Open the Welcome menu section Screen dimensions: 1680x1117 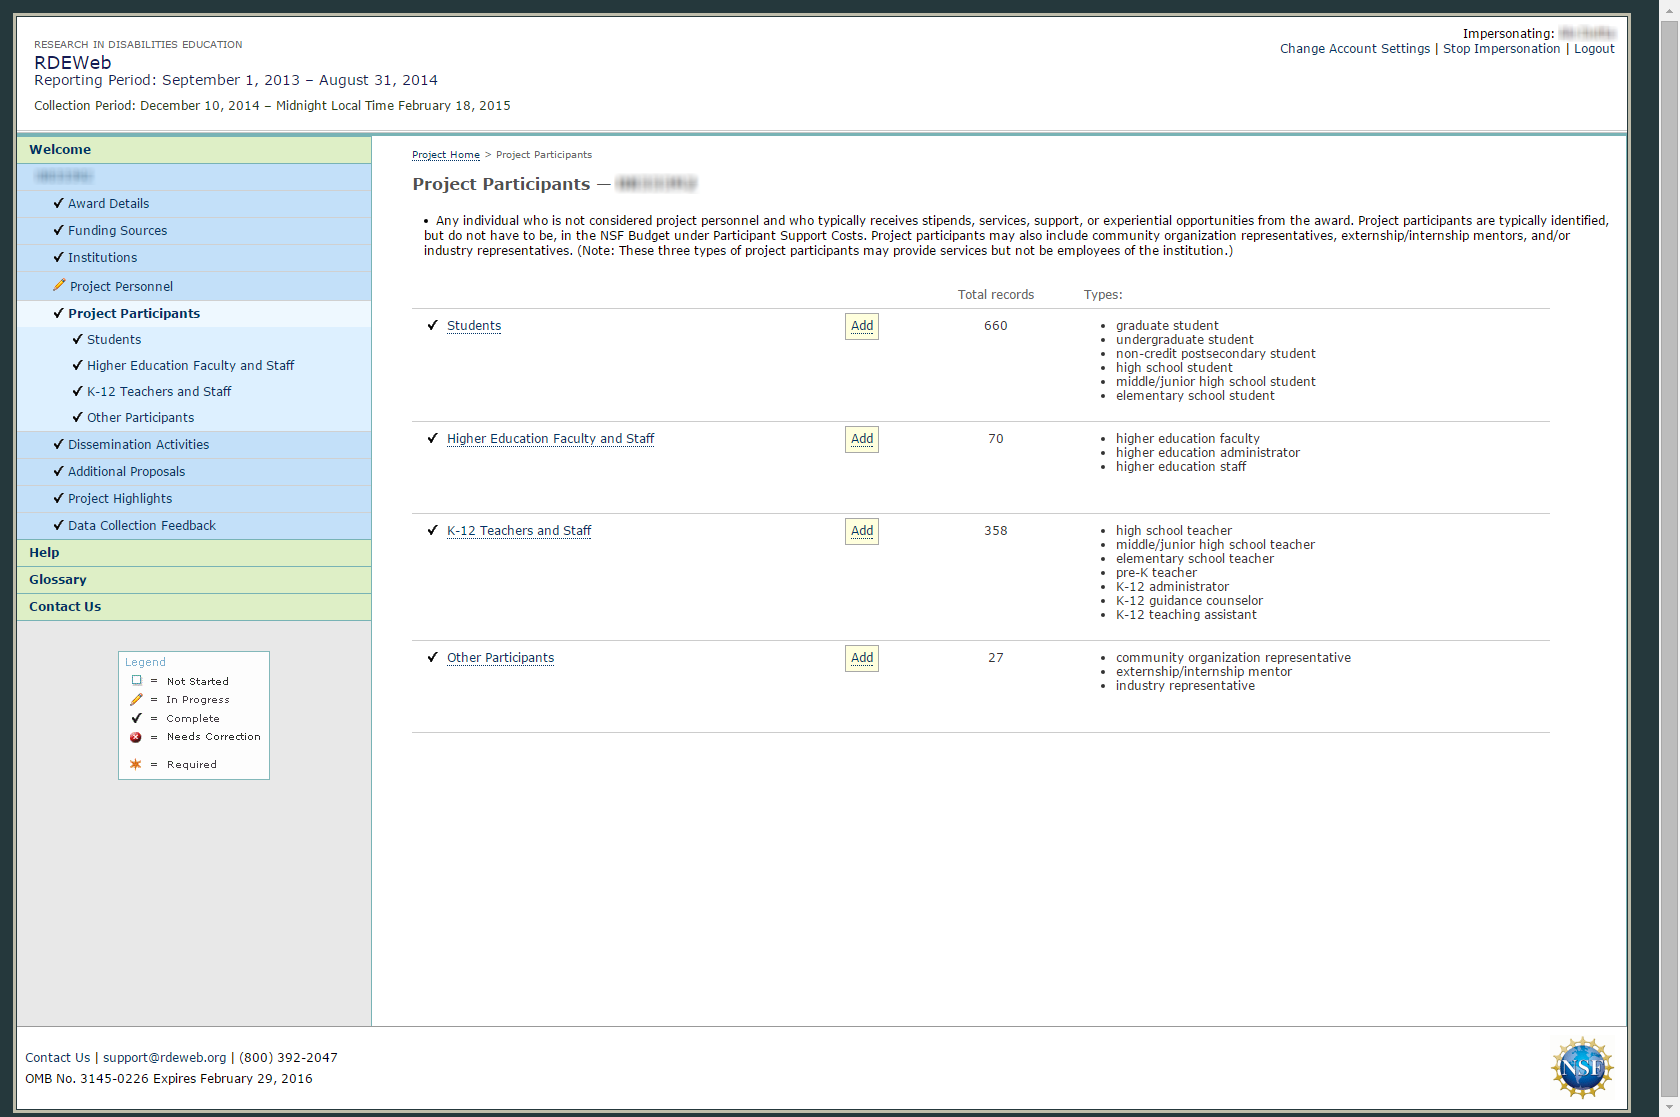pos(194,150)
